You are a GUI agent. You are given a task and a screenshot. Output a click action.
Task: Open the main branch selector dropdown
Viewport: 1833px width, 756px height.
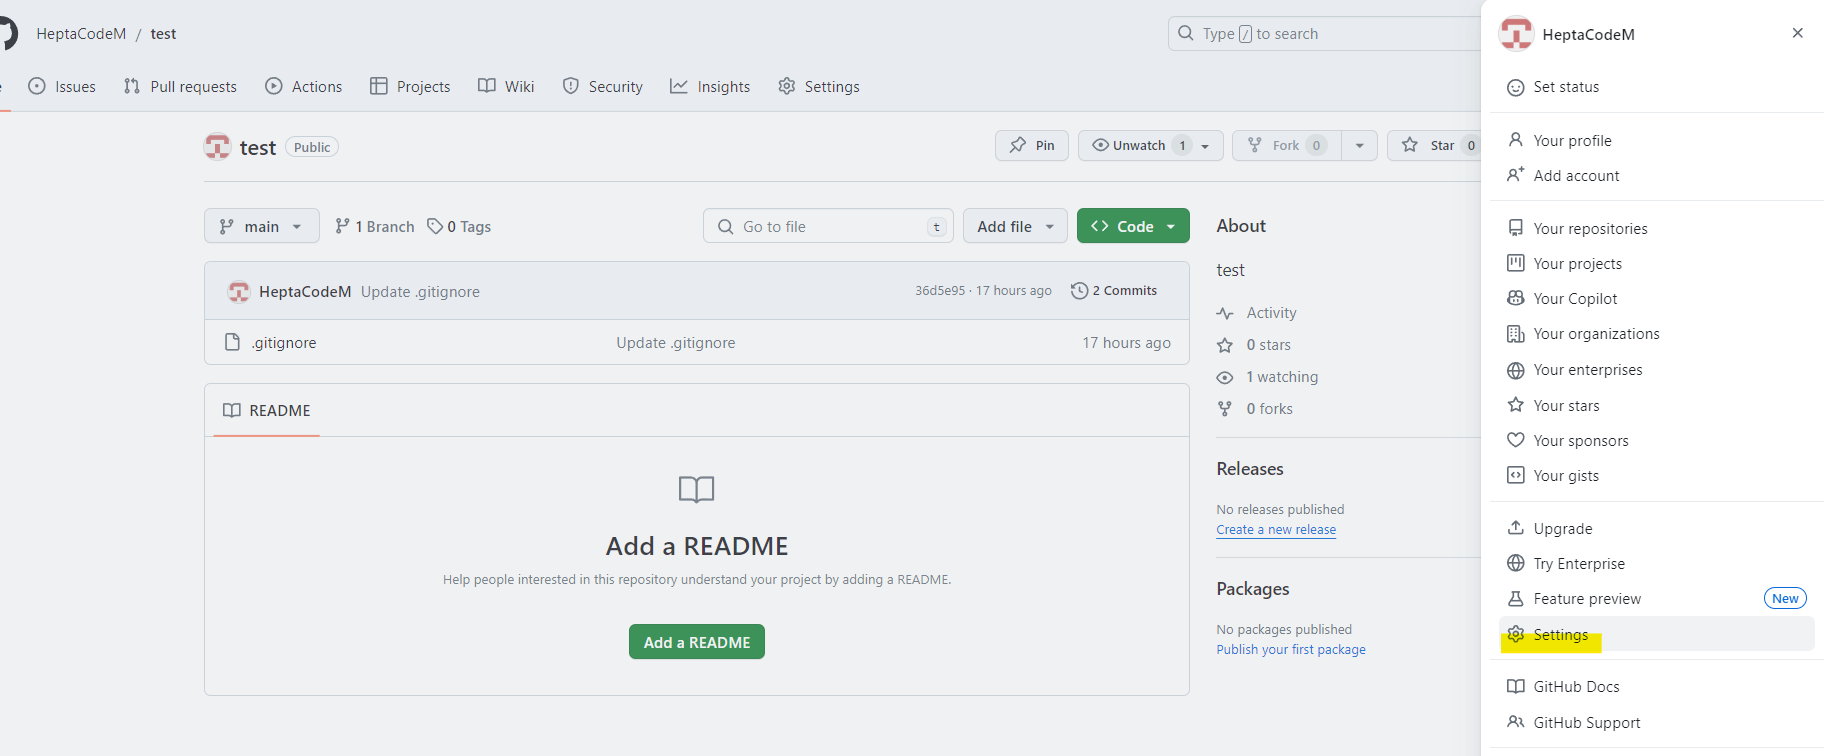coord(262,226)
